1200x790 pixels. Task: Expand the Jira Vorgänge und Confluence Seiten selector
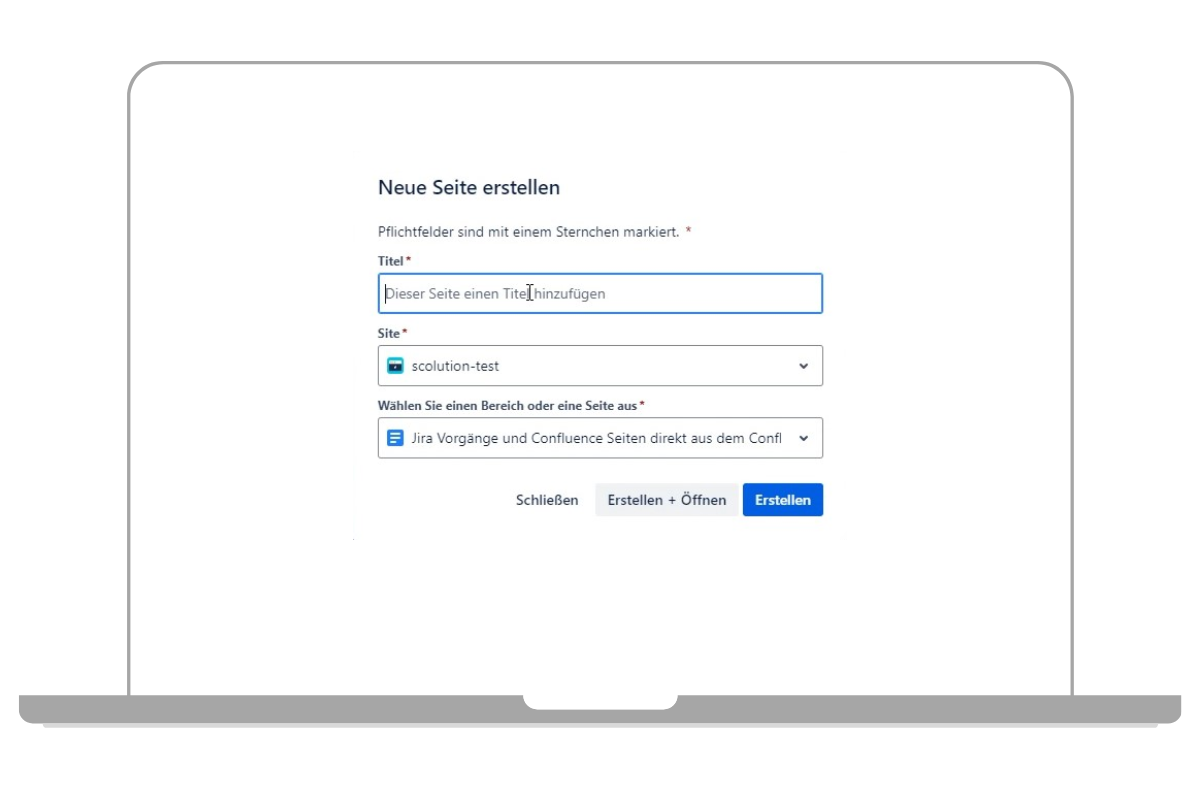tap(600, 438)
